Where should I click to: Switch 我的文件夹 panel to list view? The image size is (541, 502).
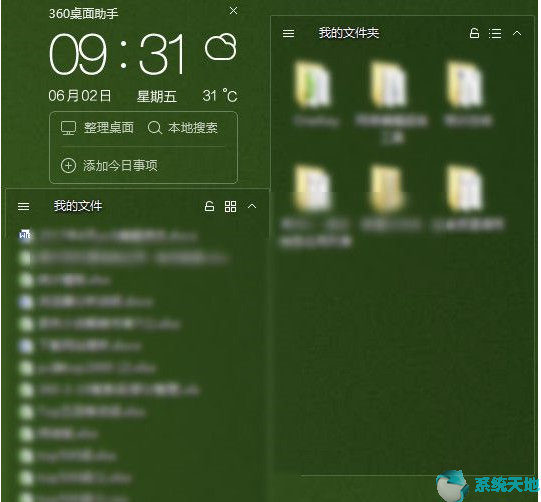tap(495, 33)
